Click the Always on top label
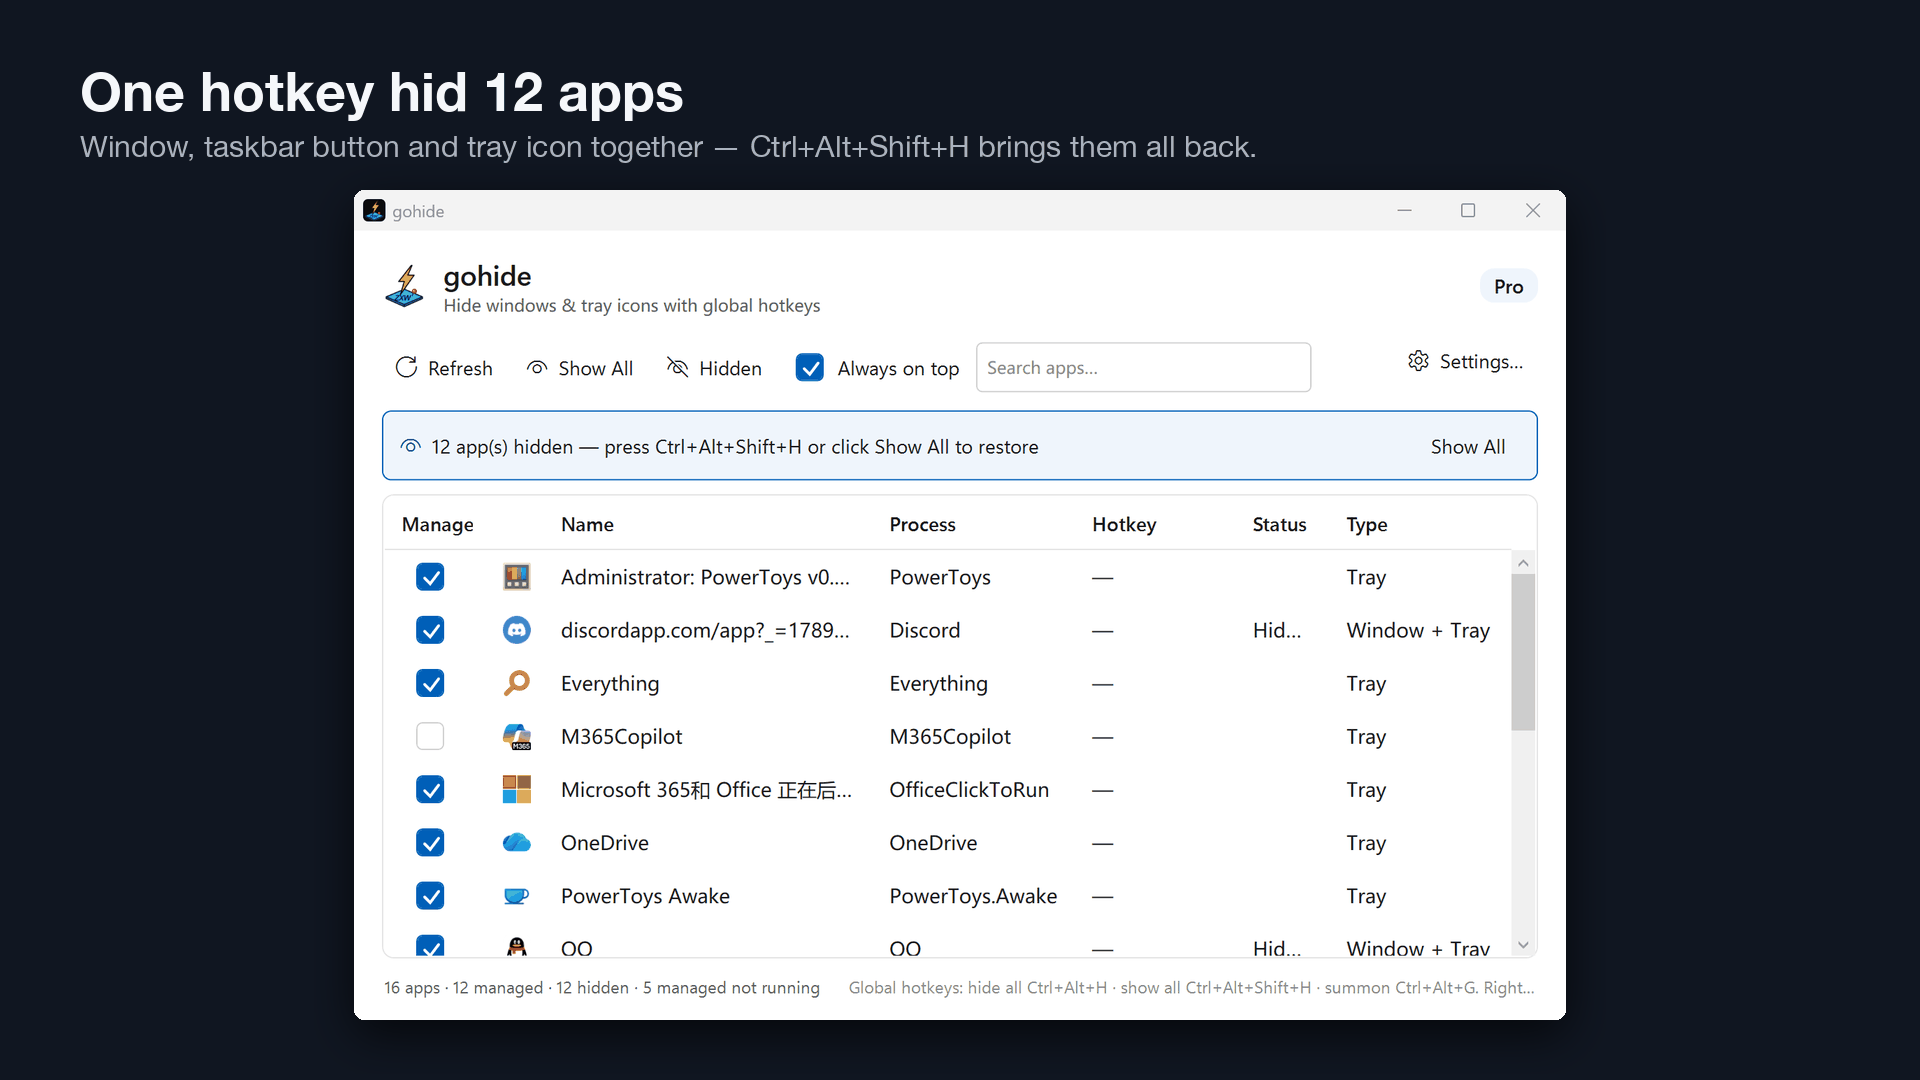This screenshot has width=1920, height=1080. [898, 368]
